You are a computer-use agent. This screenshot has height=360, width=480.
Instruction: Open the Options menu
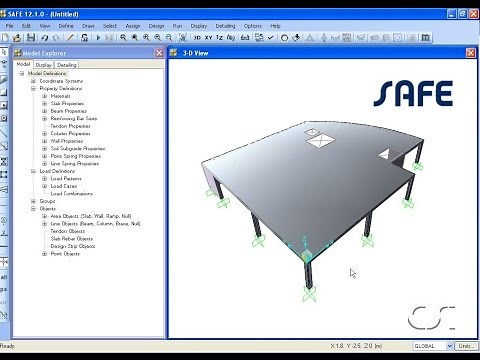[x=253, y=26]
